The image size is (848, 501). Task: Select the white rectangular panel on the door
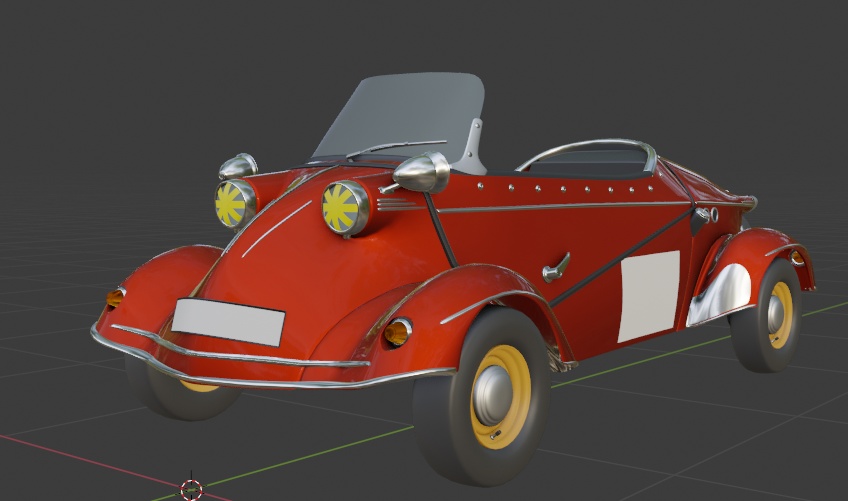pos(648,295)
